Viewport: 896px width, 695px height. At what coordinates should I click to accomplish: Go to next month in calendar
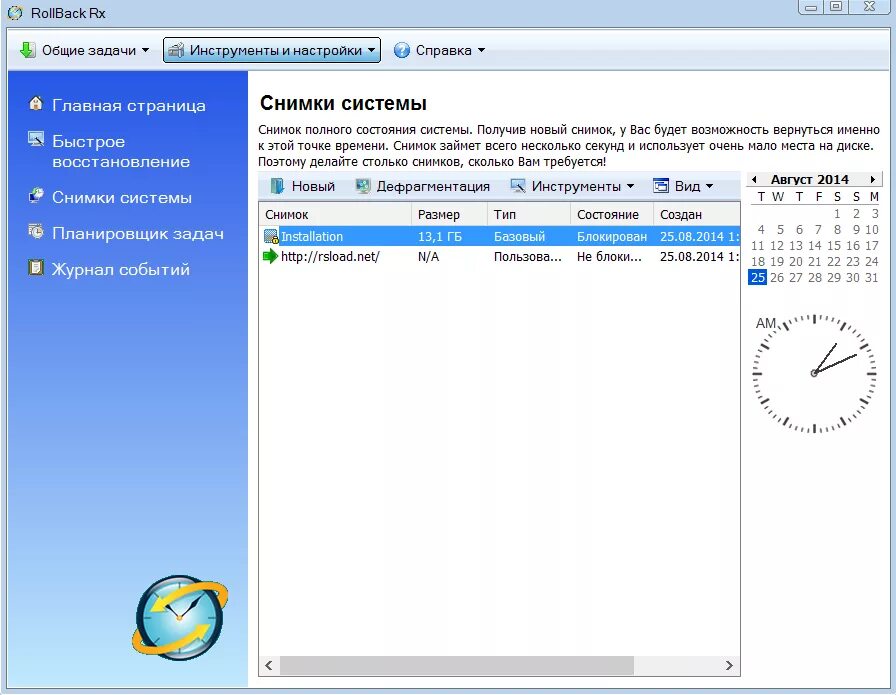click(x=873, y=179)
